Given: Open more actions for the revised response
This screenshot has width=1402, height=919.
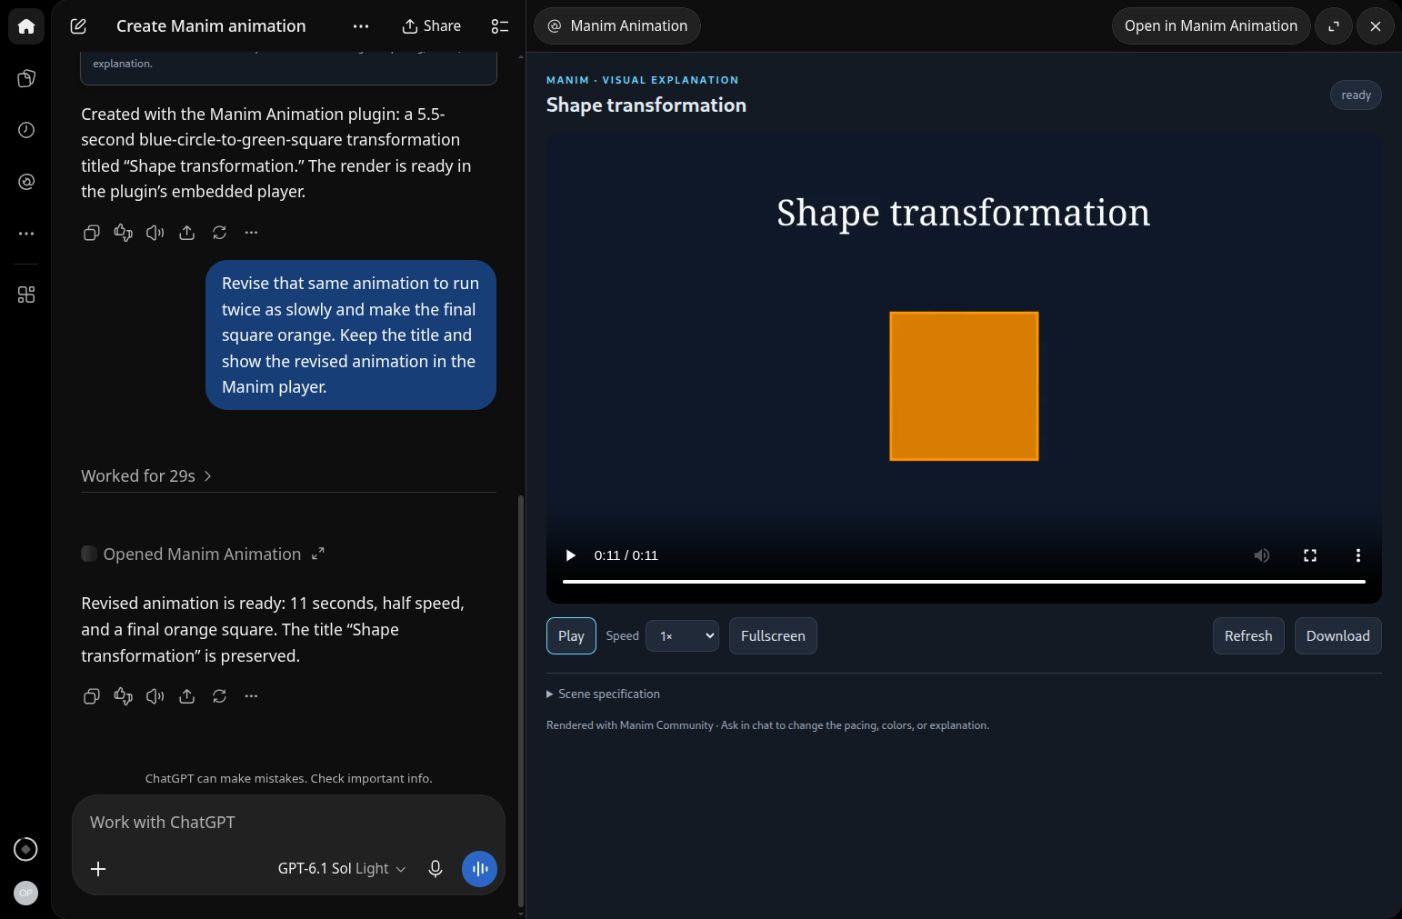Looking at the screenshot, I should pyautogui.click(x=251, y=696).
